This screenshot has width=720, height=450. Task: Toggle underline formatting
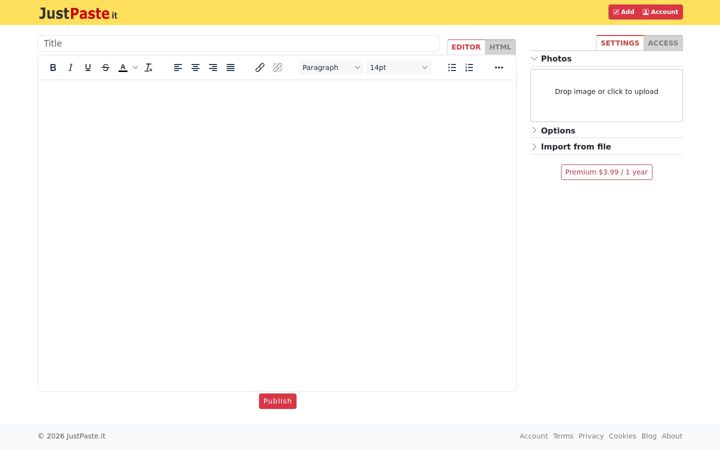tap(88, 68)
